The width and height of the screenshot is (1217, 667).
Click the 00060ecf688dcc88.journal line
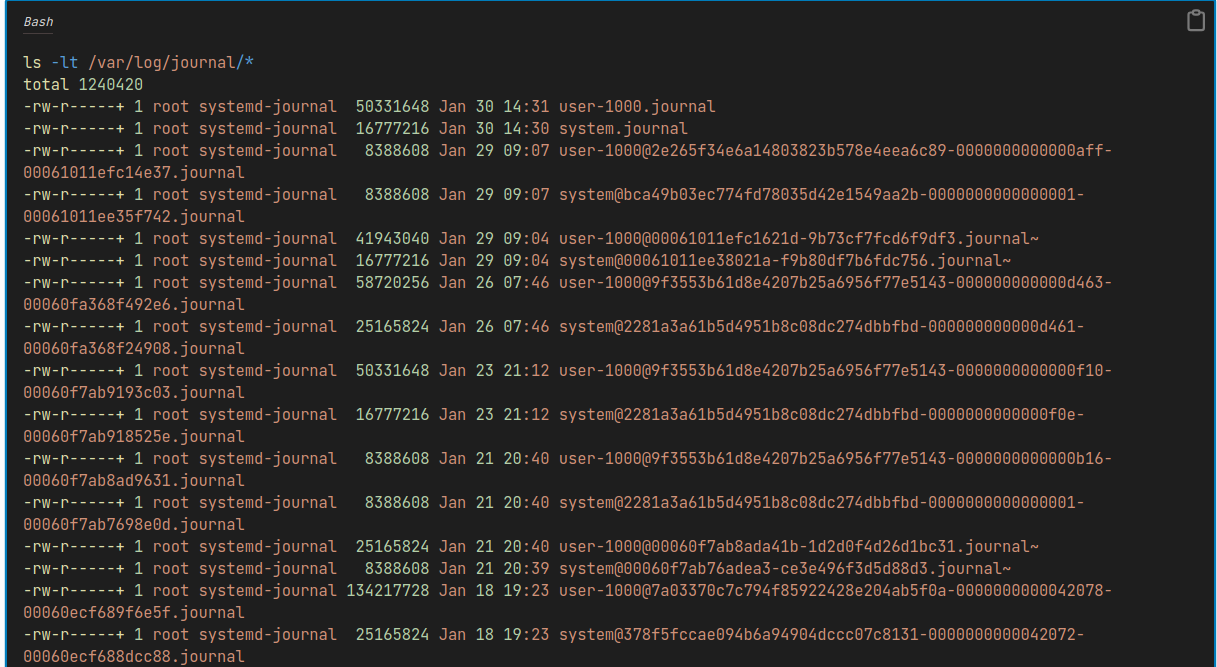coord(134,656)
